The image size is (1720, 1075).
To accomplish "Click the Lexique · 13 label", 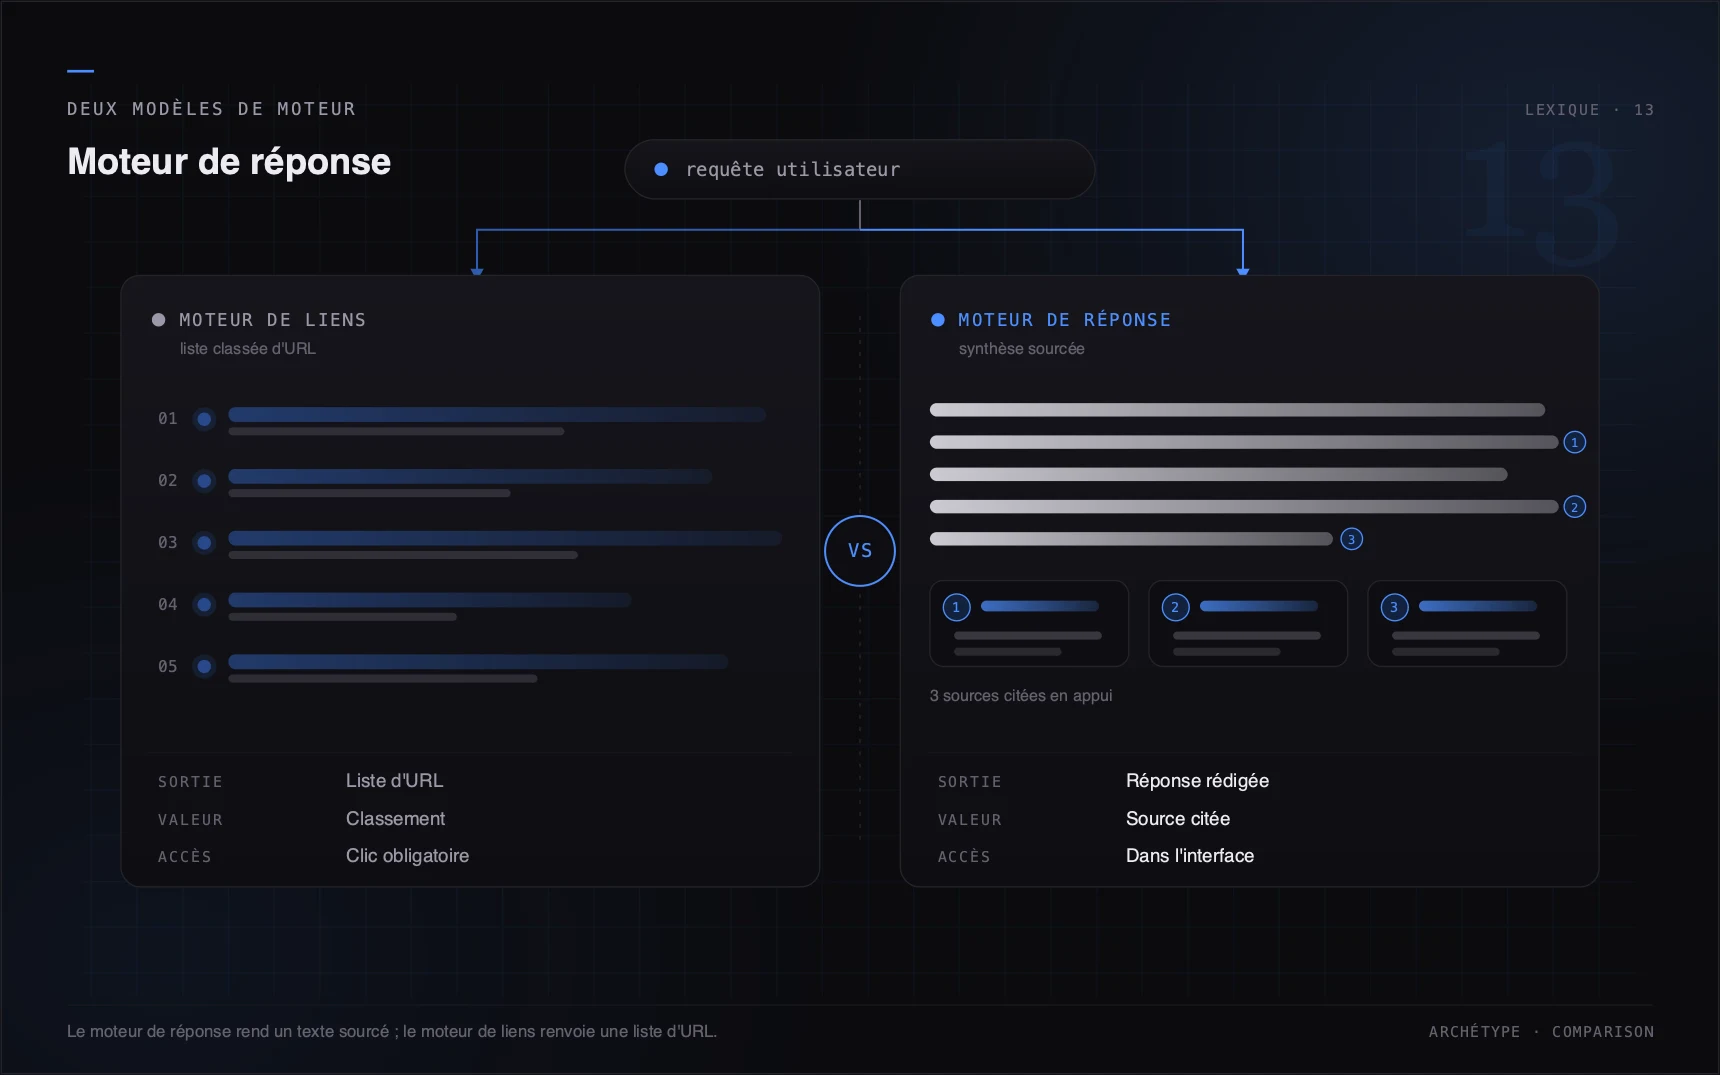I will click(x=1589, y=110).
